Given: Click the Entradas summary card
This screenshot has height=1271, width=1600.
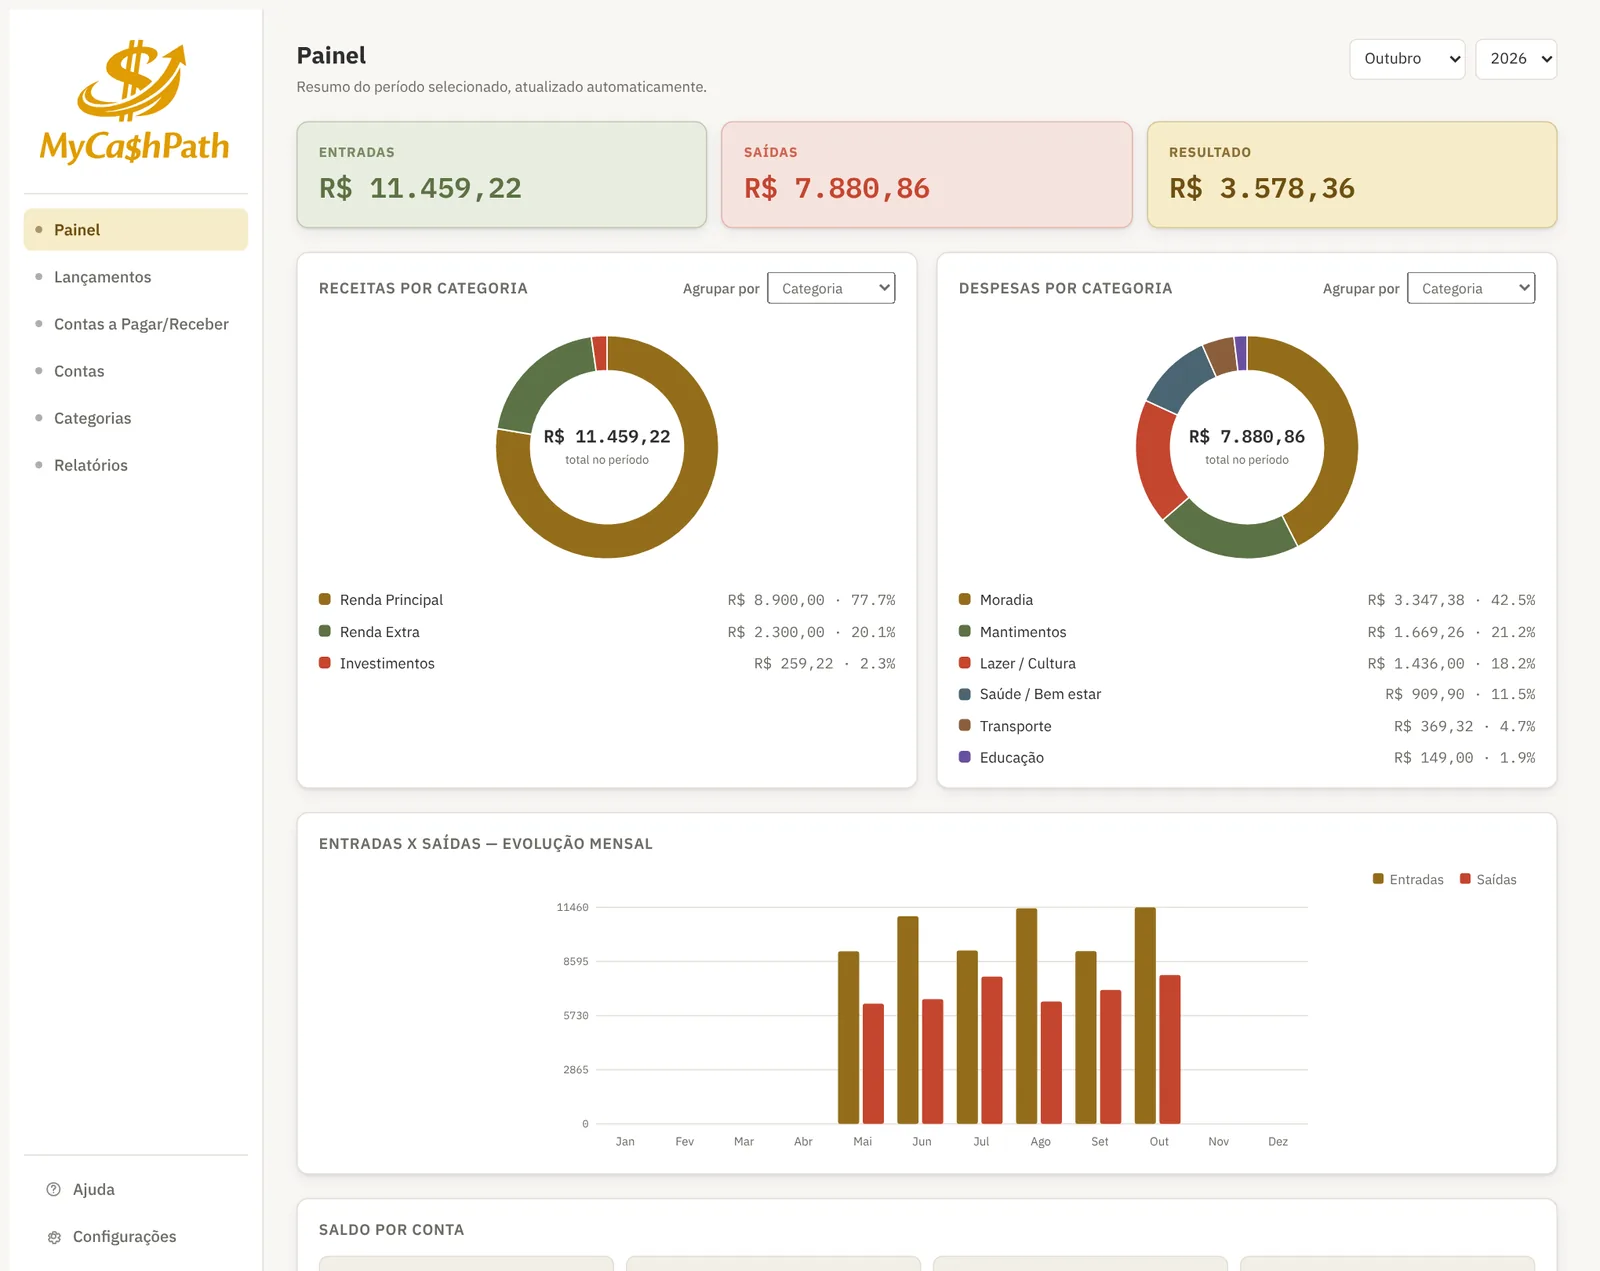Looking at the screenshot, I should tap(502, 175).
